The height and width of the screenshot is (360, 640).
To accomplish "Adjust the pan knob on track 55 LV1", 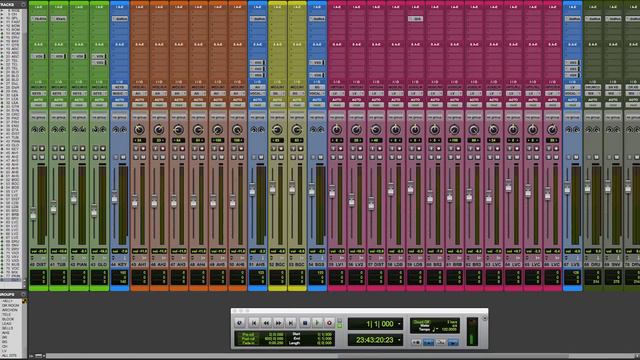I will point(336,130).
